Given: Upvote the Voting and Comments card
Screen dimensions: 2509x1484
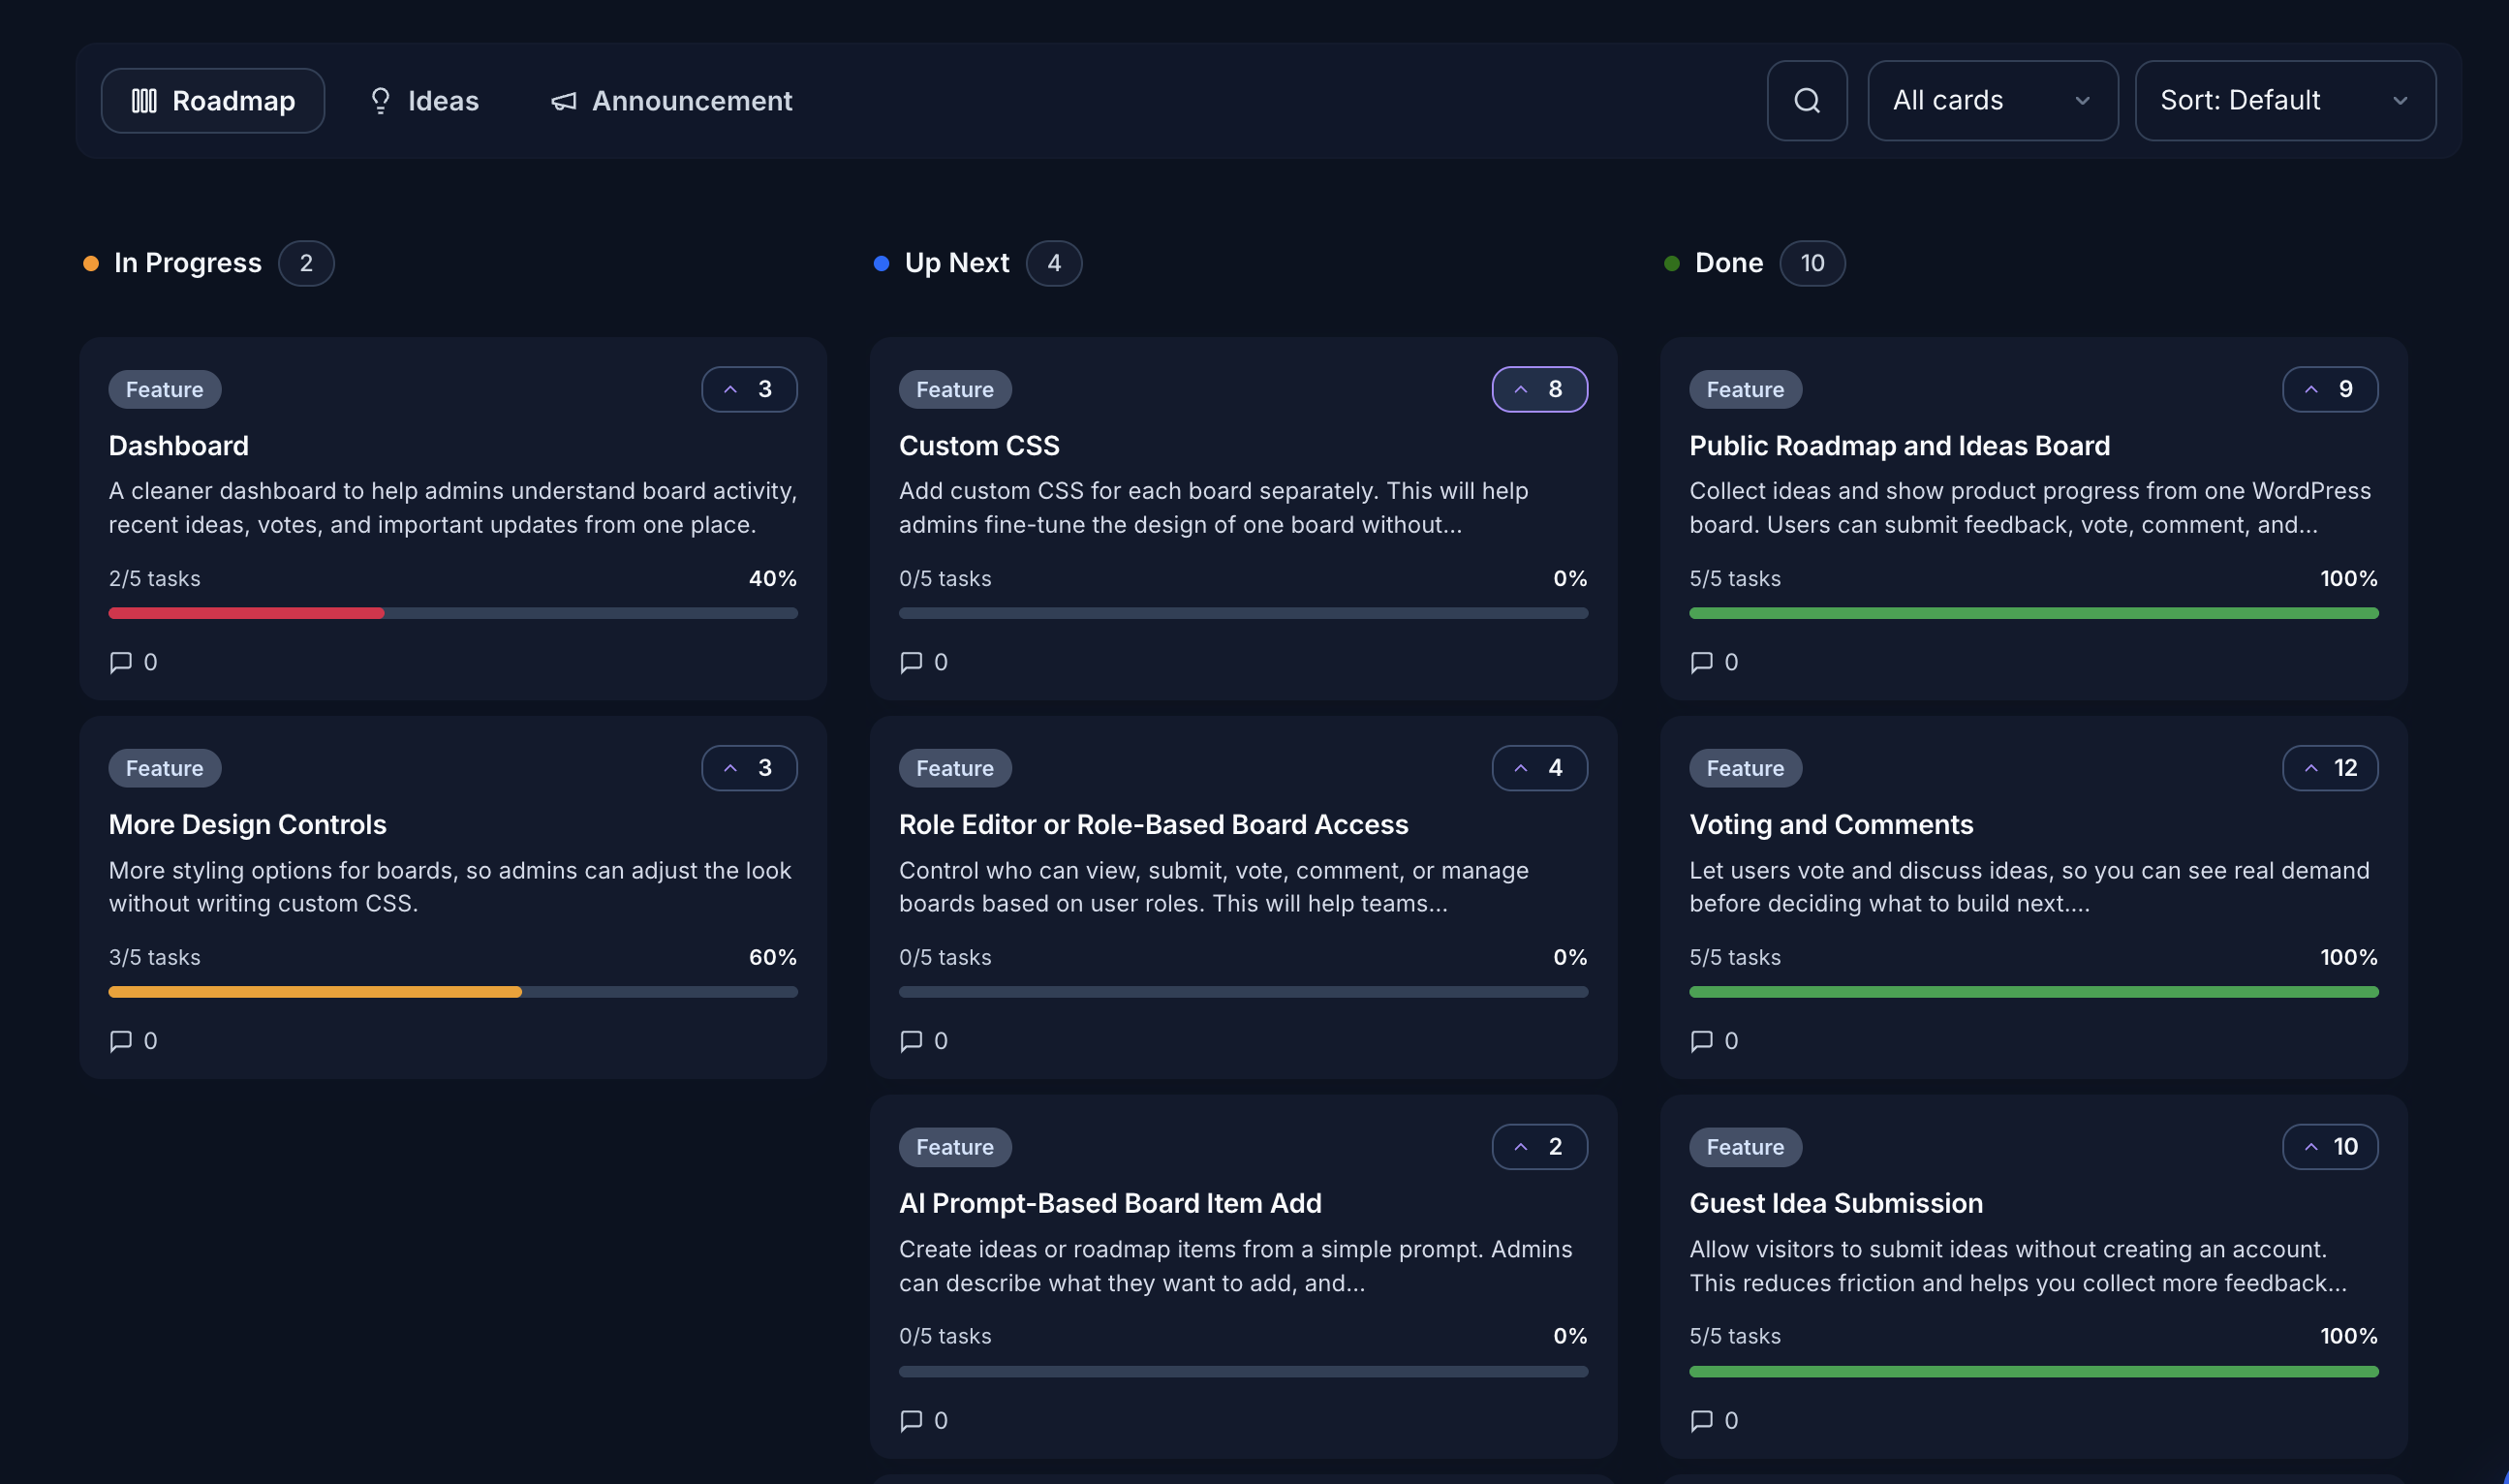Looking at the screenshot, I should (x=2330, y=768).
